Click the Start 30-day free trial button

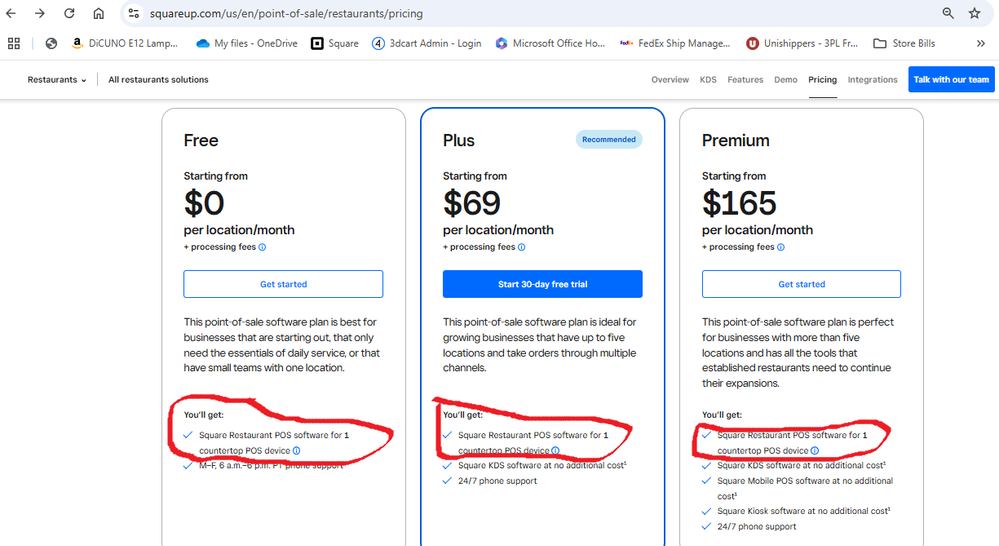click(x=542, y=284)
